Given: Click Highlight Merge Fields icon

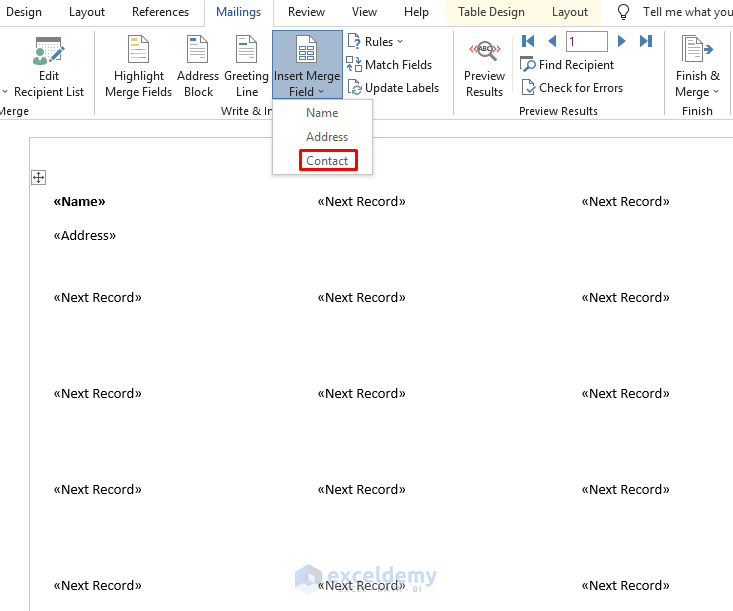Looking at the screenshot, I should click(x=138, y=50).
